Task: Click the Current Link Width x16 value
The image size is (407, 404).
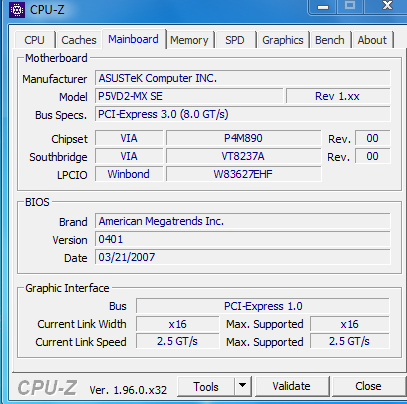Action: pos(178,324)
